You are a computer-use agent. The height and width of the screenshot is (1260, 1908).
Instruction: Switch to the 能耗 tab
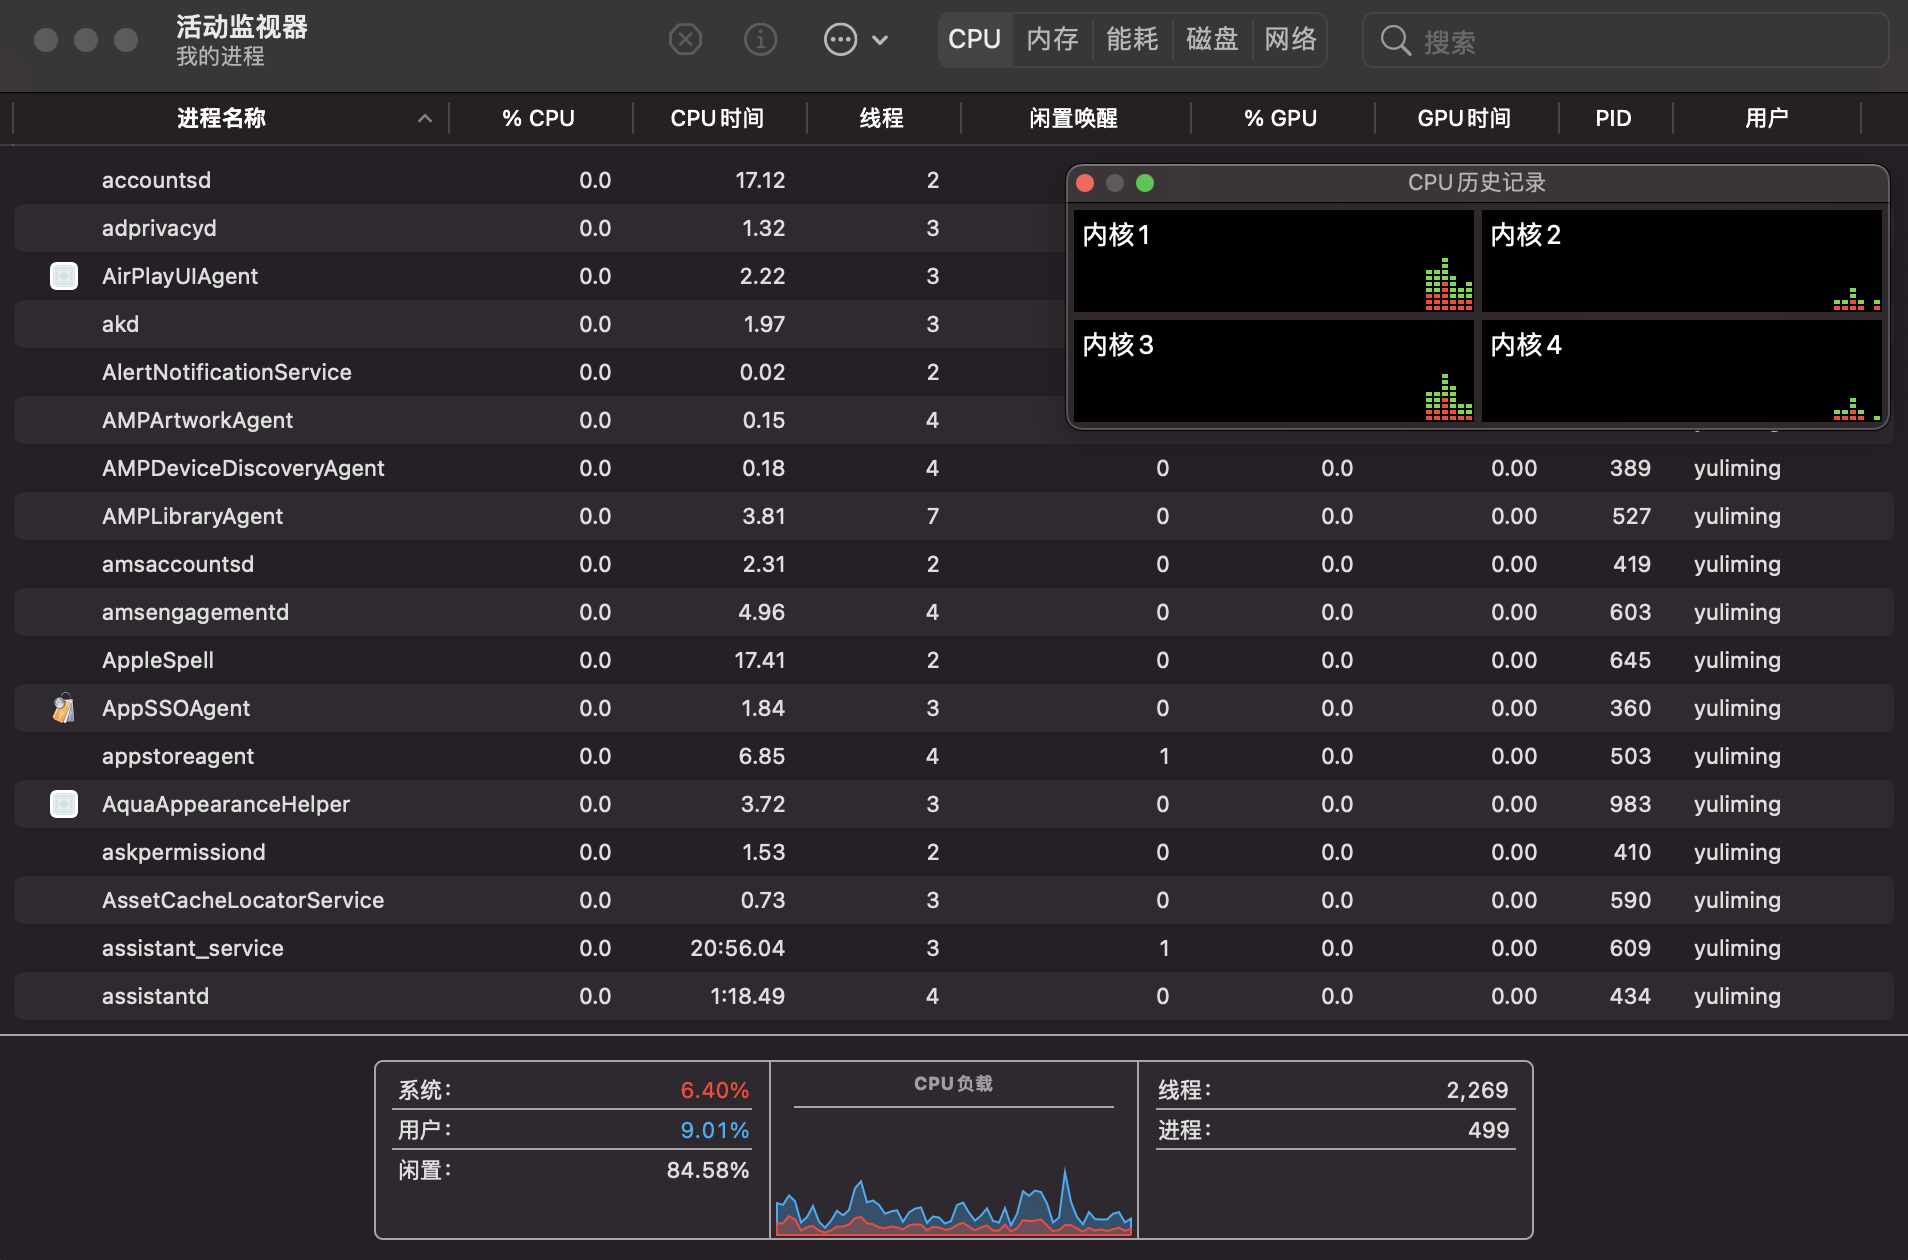[1132, 40]
